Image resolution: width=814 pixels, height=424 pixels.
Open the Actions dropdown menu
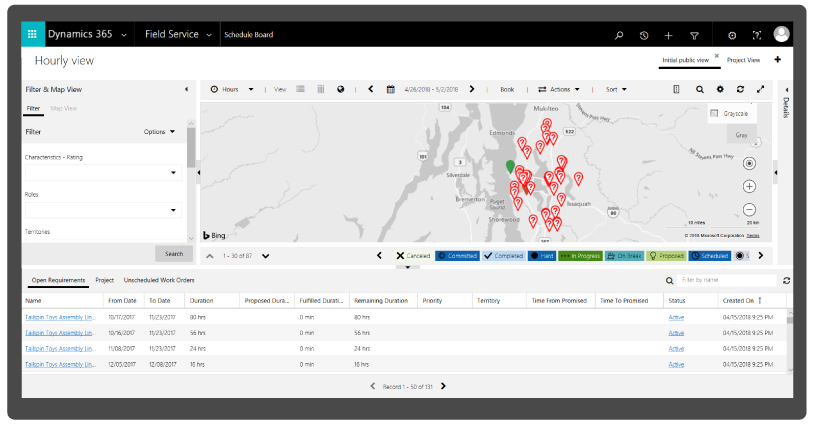click(559, 89)
